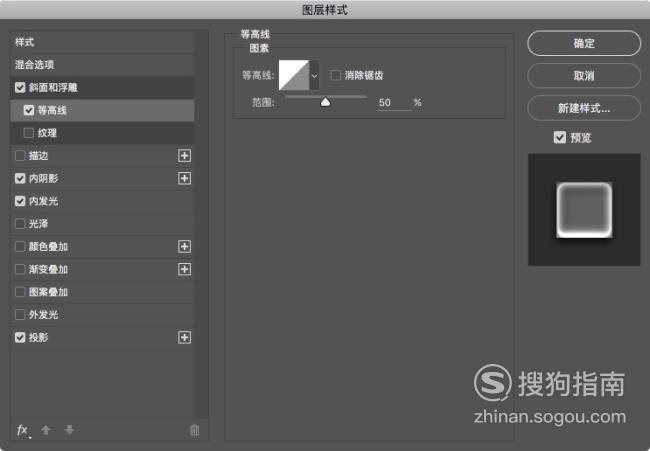Disable the 投影 checkbox
Image resolution: width=650 pixels, height=451 pixels.
tap(20, 337)
